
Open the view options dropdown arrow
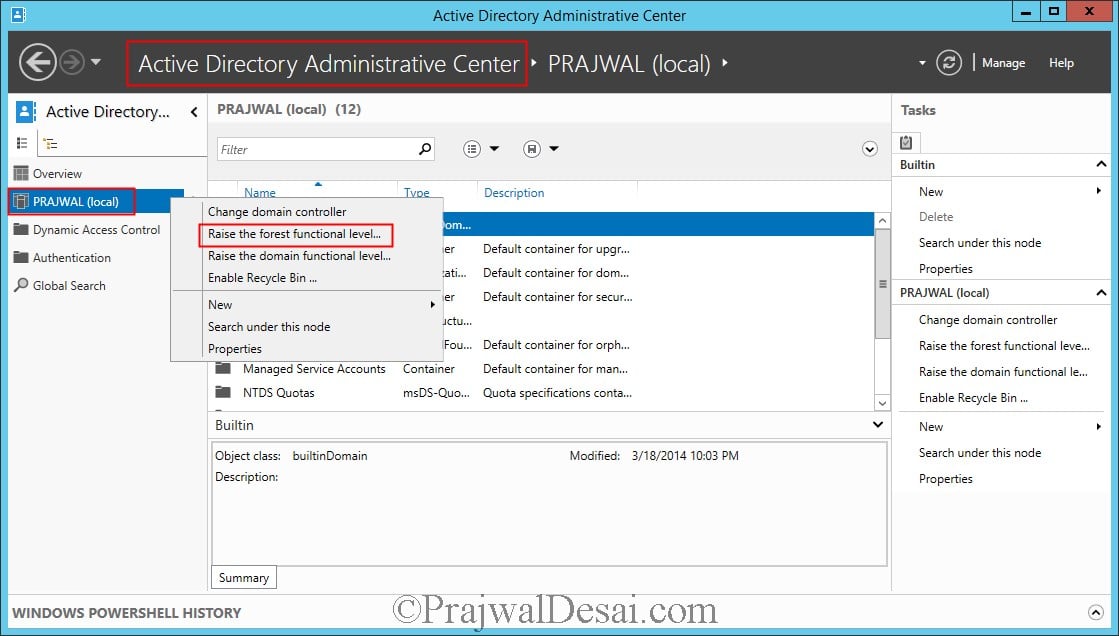(494, 148)
